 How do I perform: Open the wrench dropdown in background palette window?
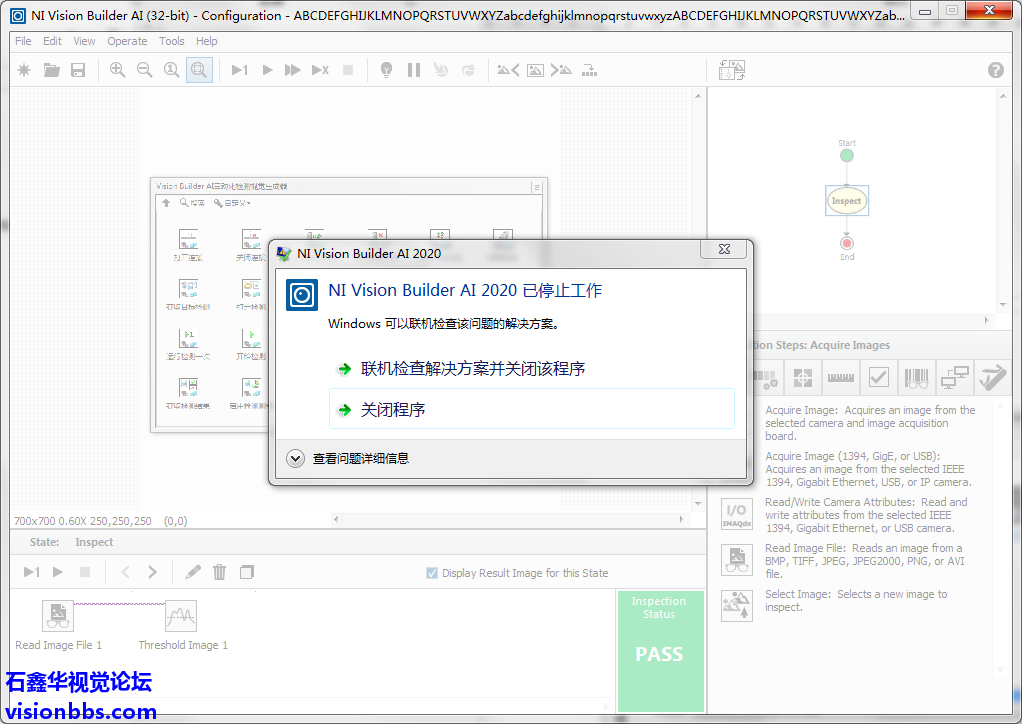[231, 203]
